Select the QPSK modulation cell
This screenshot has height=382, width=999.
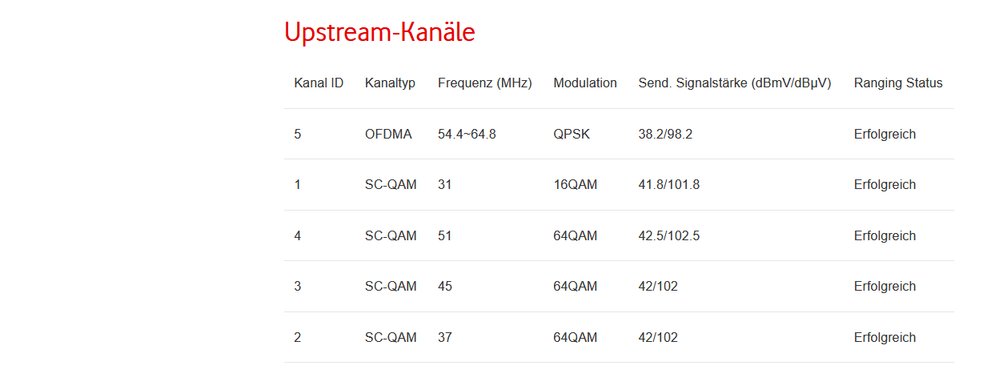(571, 134)
